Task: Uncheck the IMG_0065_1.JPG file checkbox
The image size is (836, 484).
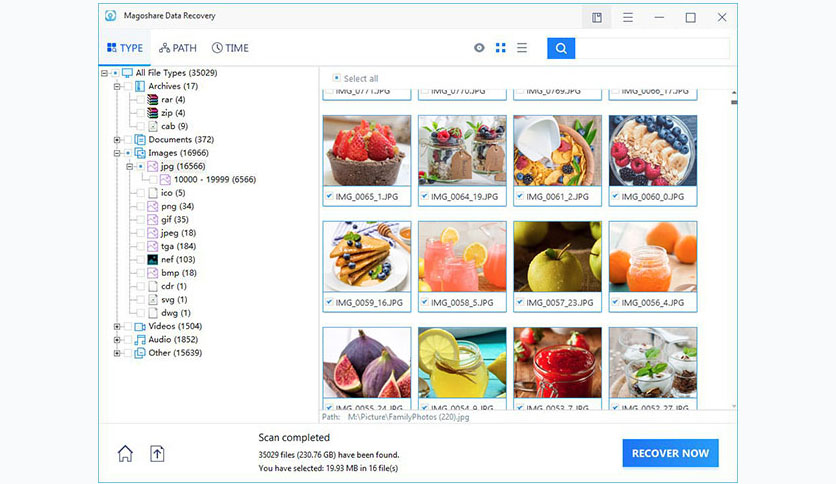Action: pyautogui.click(x=329, y=196)
